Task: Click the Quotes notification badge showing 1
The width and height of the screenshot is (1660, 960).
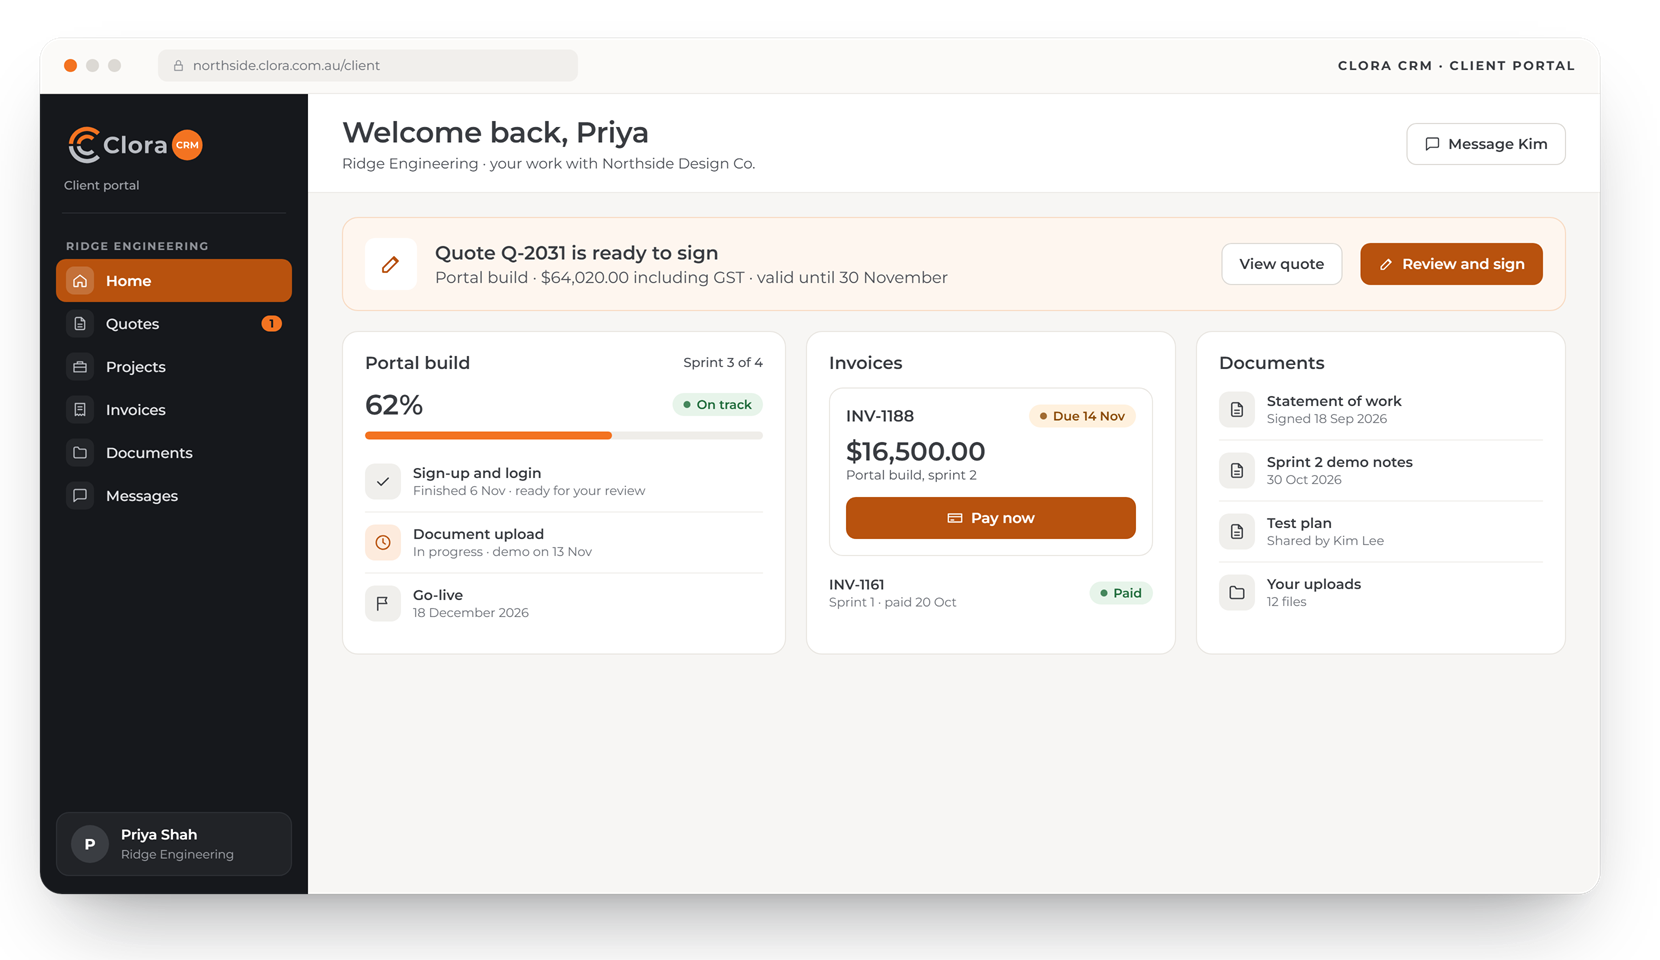Action: (271, 324)
